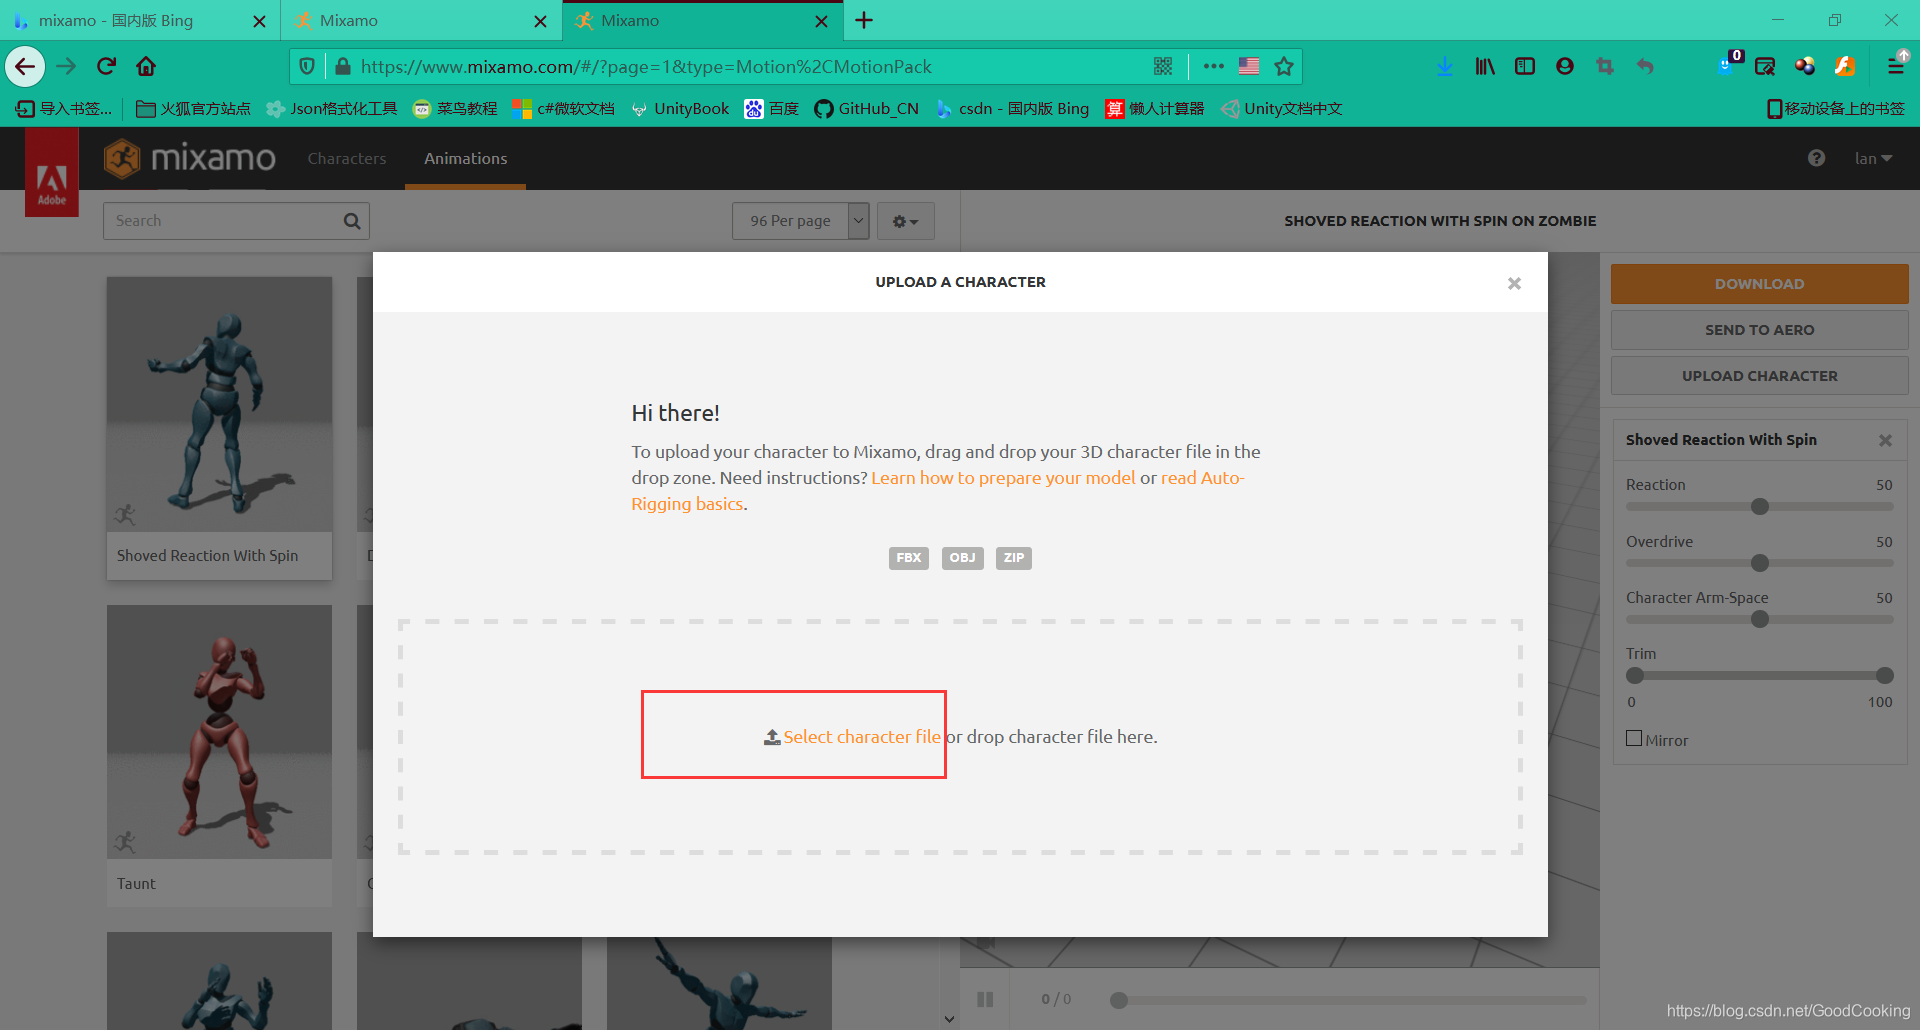Click Select character file link

click(861, 737)
